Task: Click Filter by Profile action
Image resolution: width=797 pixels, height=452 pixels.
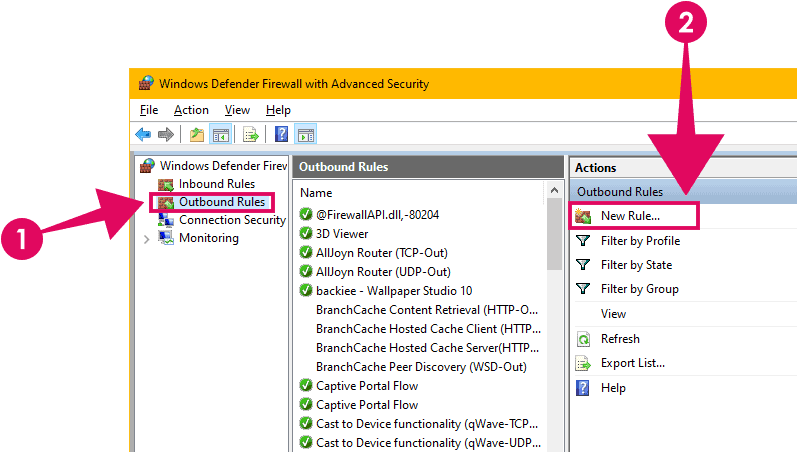Action: coord(640,241)
